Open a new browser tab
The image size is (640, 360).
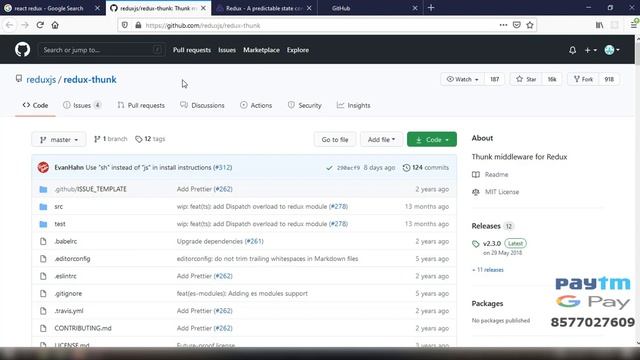[x=431, y=8]
